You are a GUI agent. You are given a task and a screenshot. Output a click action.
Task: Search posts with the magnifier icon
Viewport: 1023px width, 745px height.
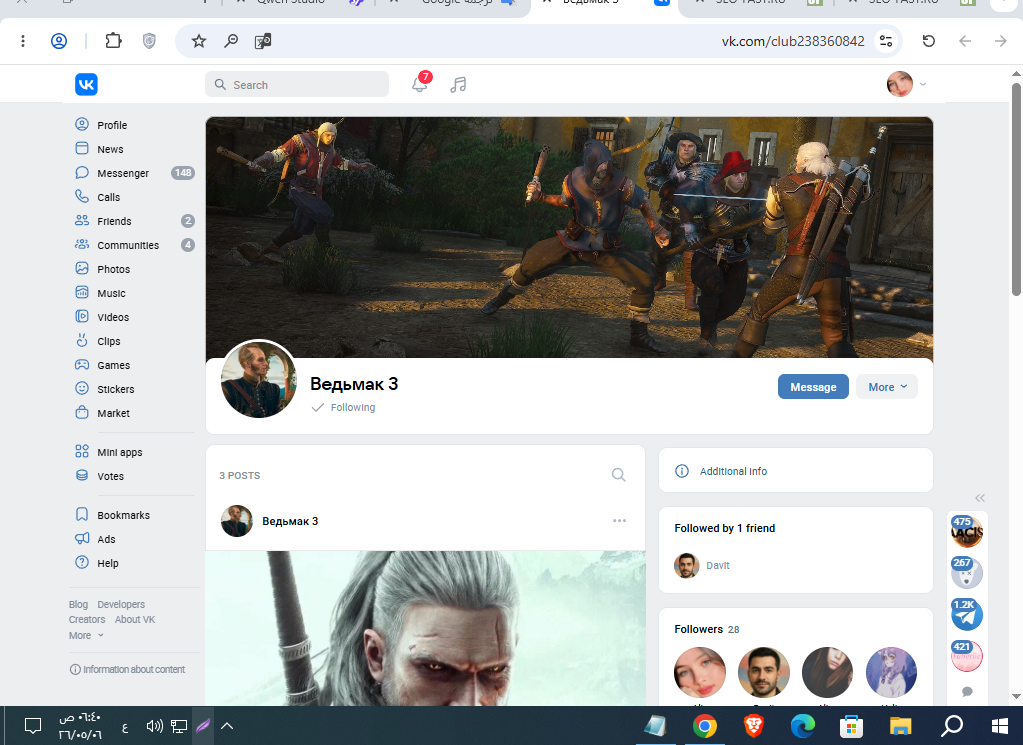pyautogui.click(x=618, y=475)
